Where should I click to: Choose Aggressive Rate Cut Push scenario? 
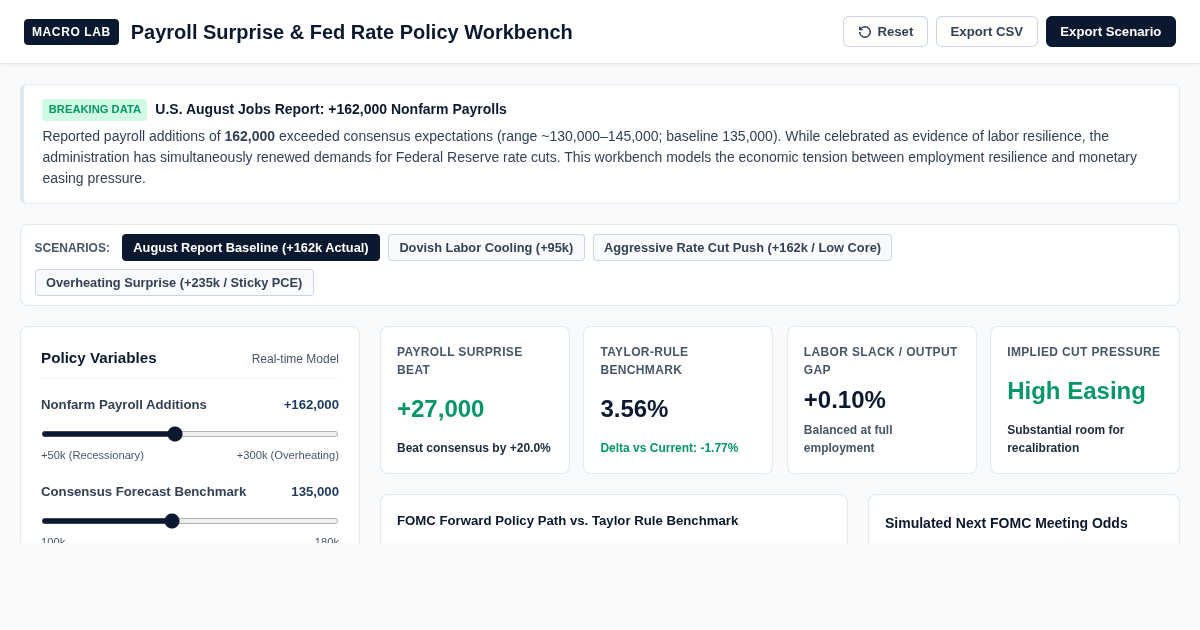742,248
